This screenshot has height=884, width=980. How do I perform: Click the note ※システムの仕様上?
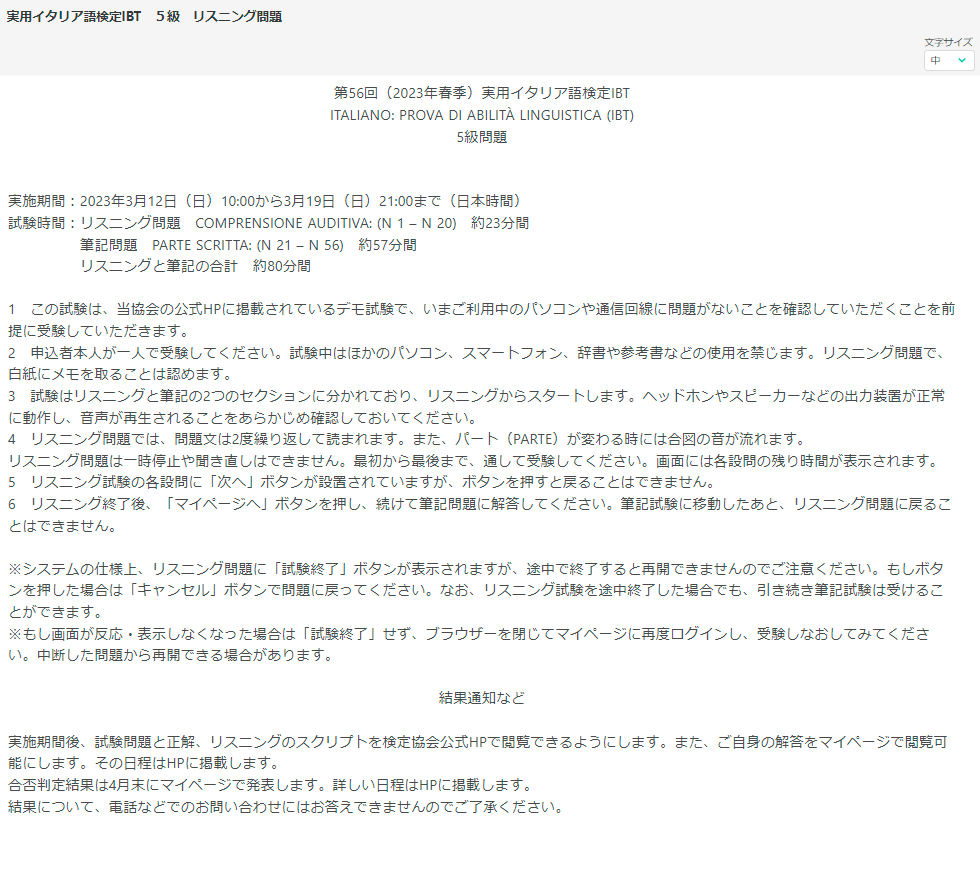(476, 590)
